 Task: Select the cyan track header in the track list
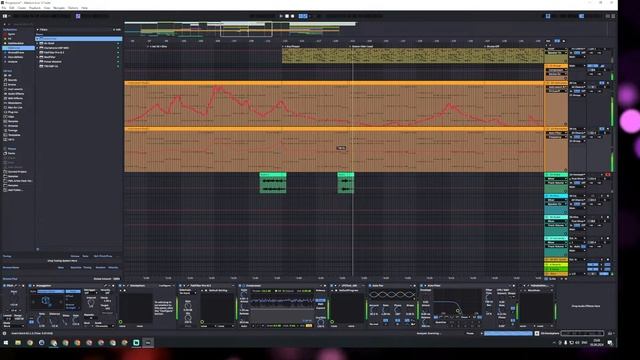coord(556,196)
